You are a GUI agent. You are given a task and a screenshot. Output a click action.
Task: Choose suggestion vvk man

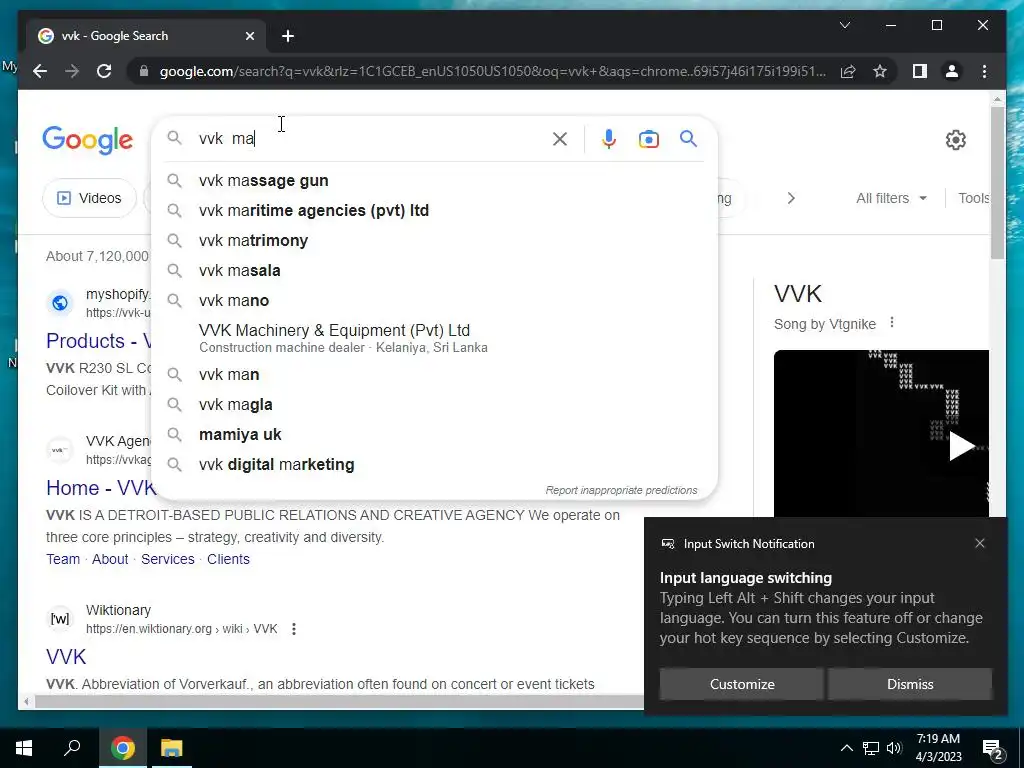(434, 375)
